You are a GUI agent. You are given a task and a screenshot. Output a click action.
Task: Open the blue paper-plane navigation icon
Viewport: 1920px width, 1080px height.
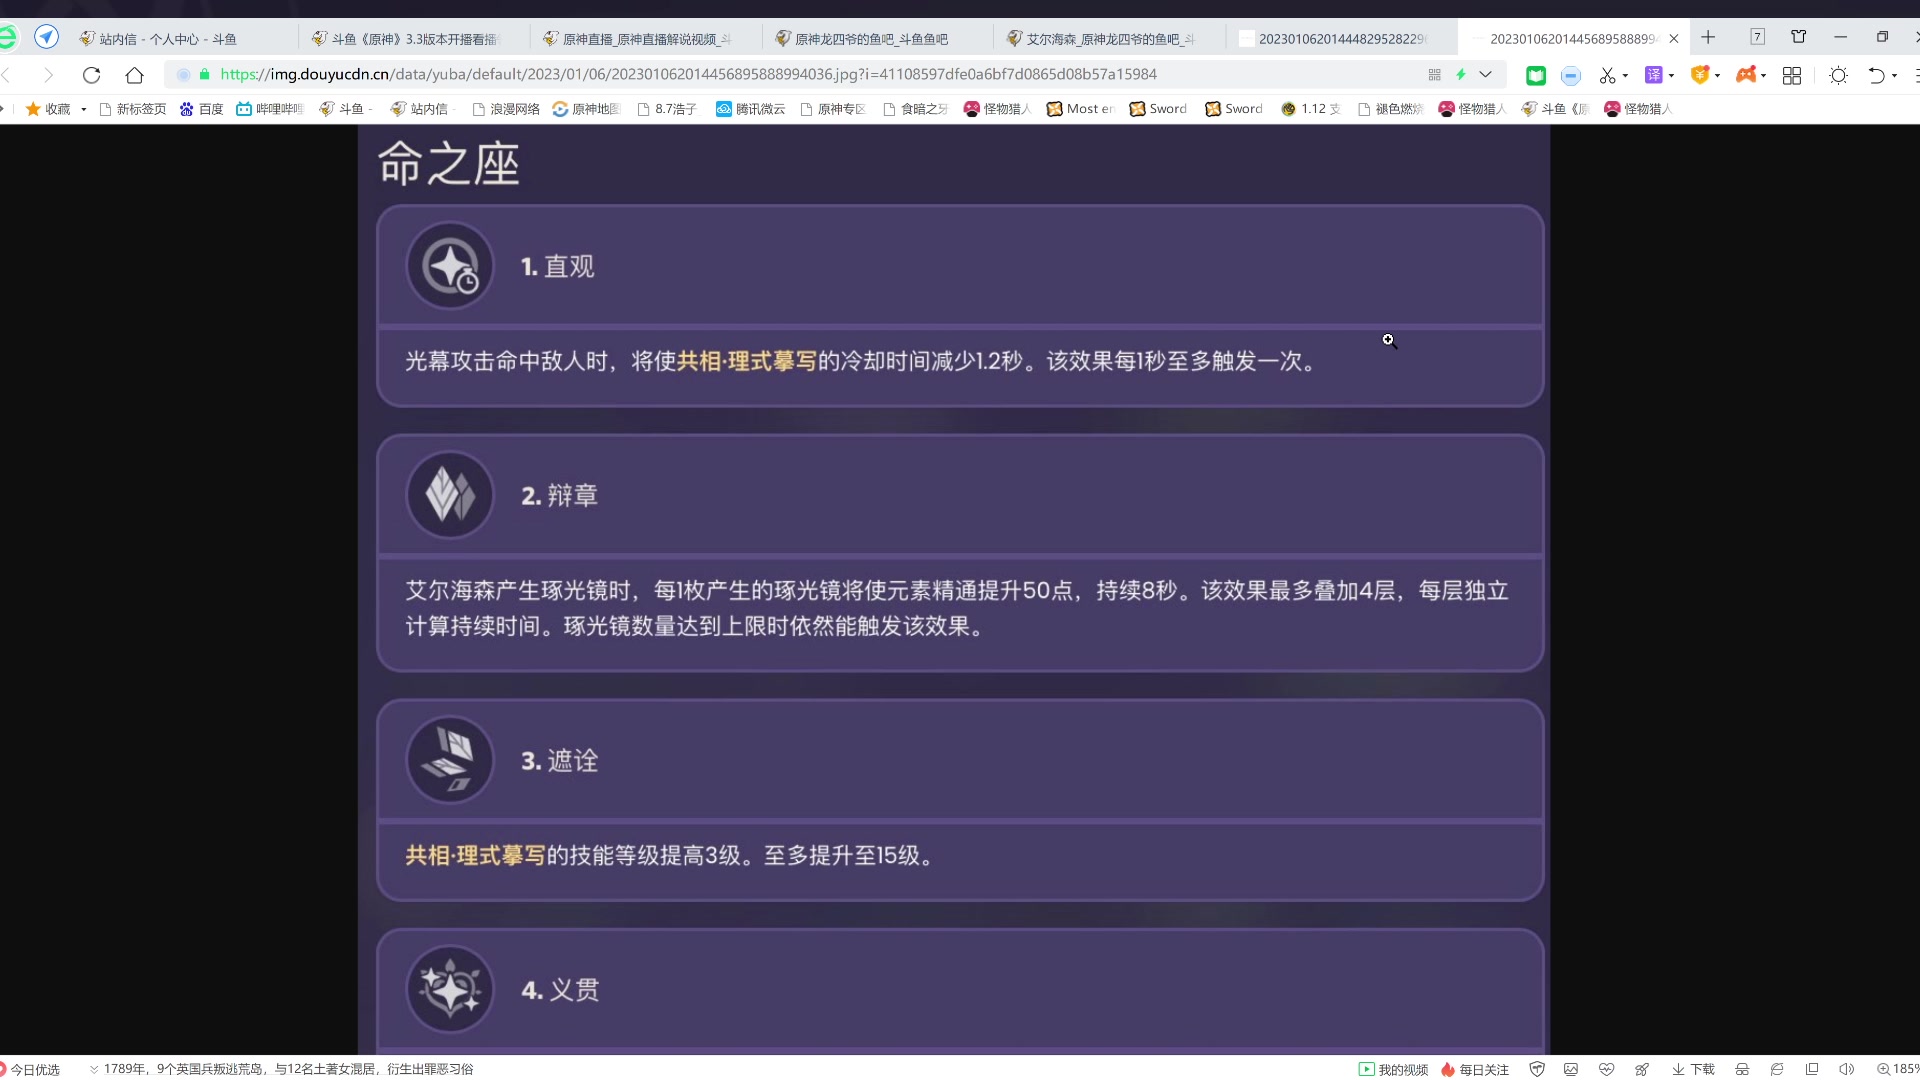pyautogui.click(x=46, y=38)
